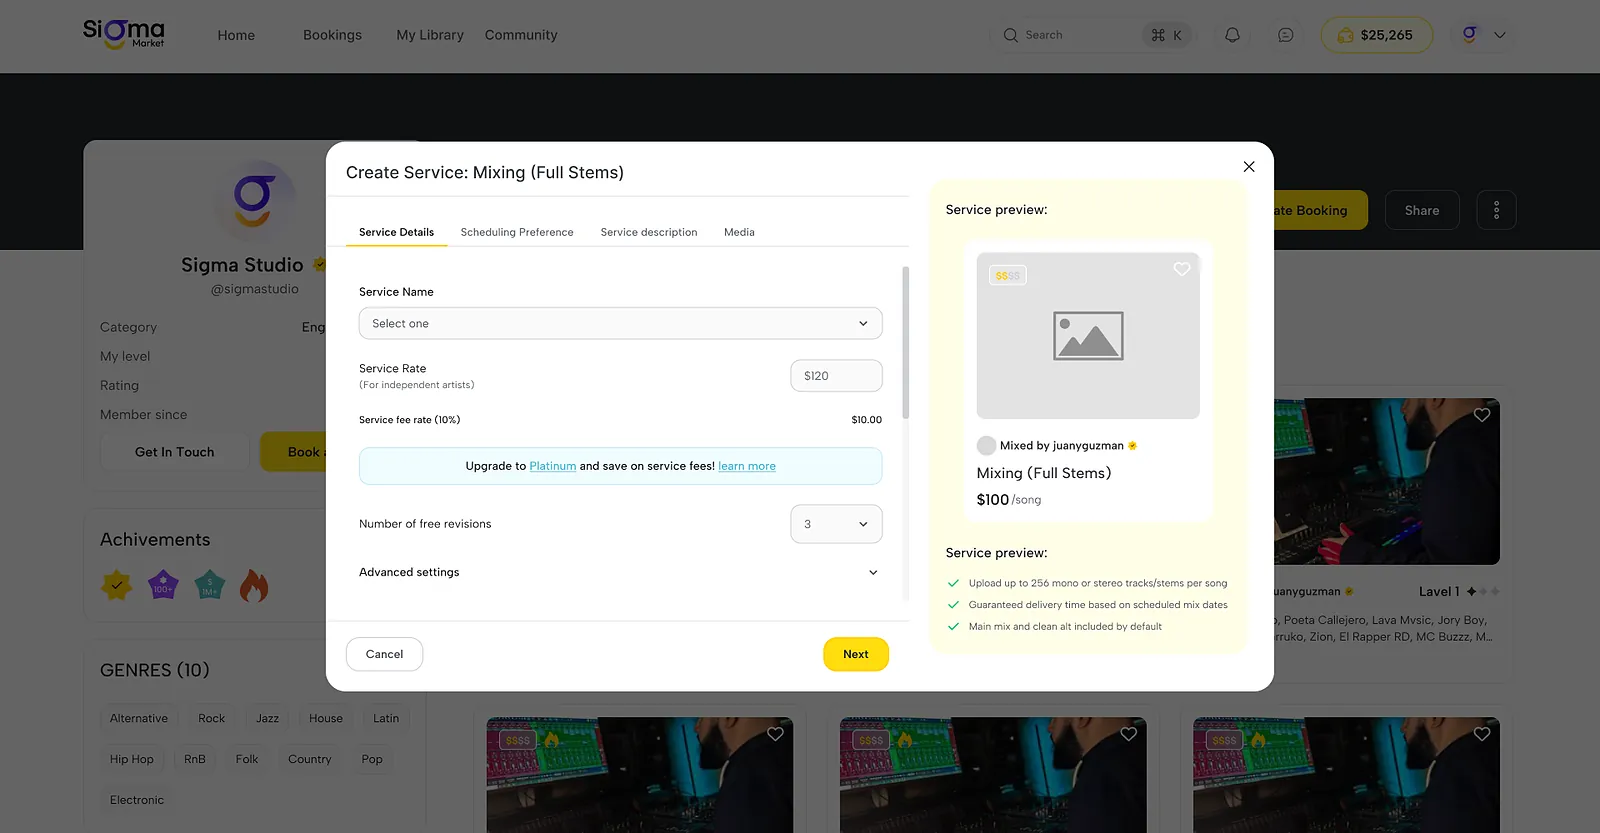Select the Hip Hop genre tag
This screenshot has width=1600, height=833.
(132, 759)
